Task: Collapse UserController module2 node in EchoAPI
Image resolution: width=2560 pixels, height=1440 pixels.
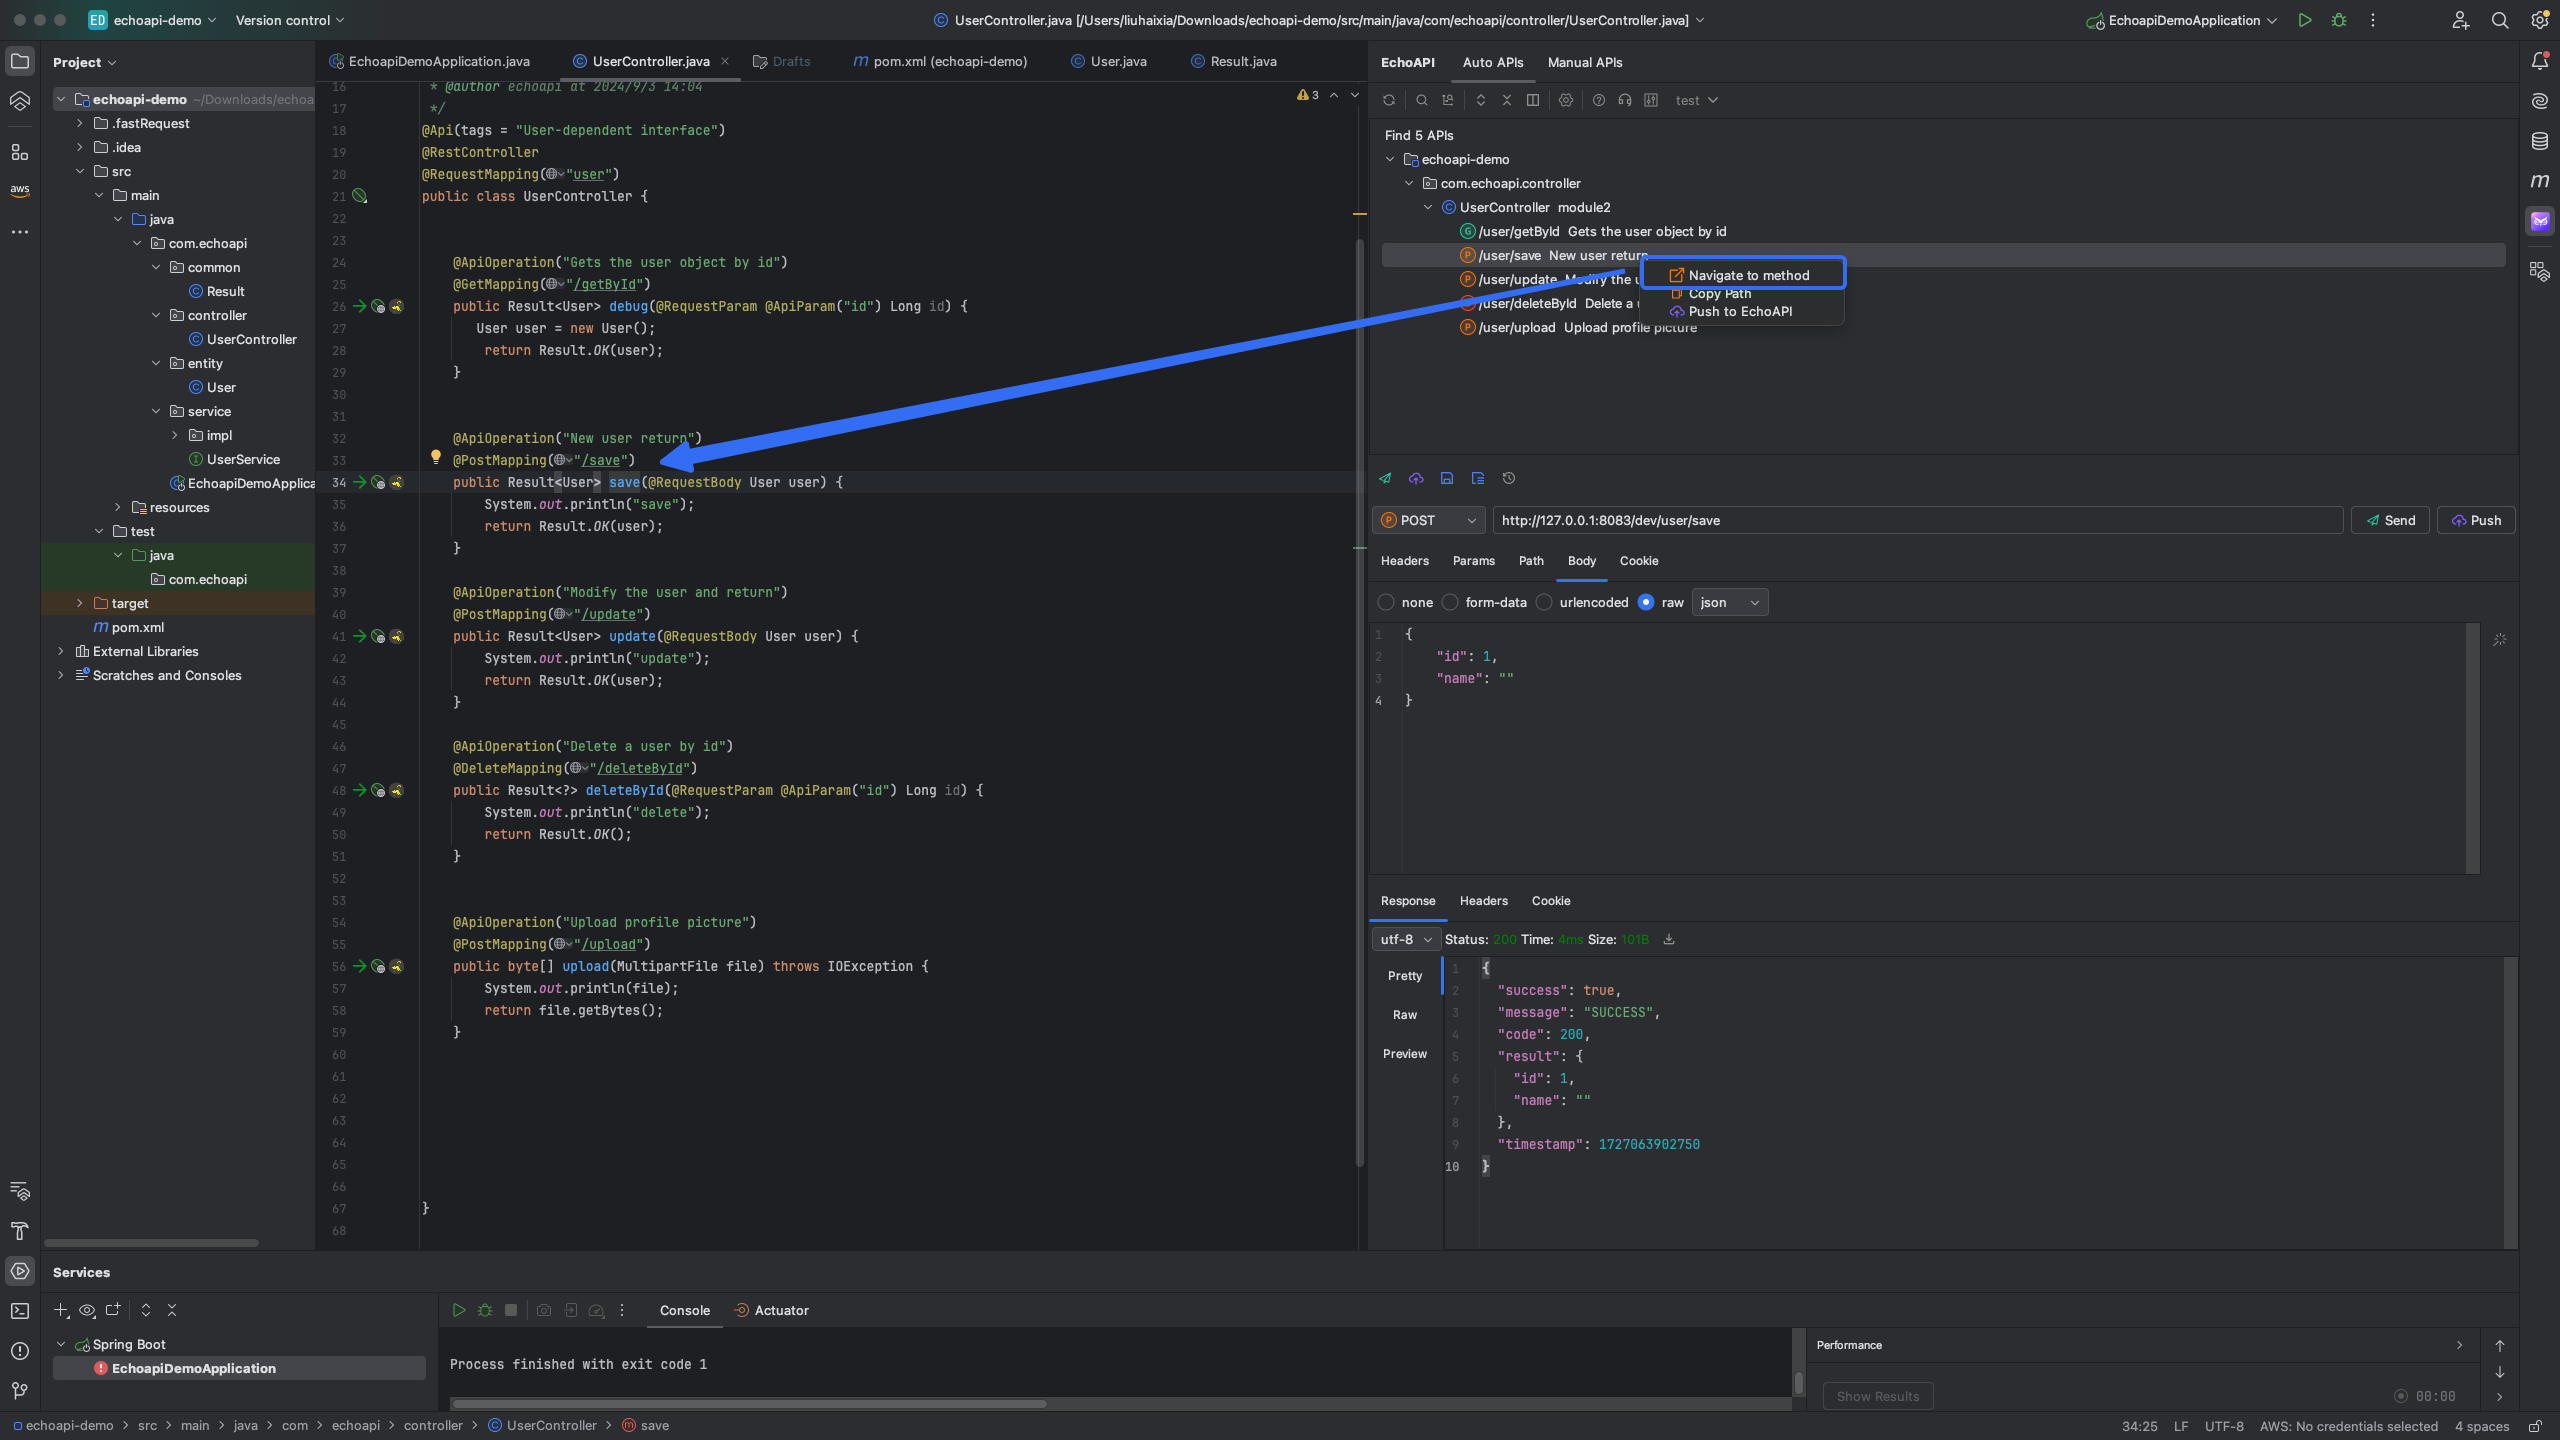Action: coord(1428,207)
